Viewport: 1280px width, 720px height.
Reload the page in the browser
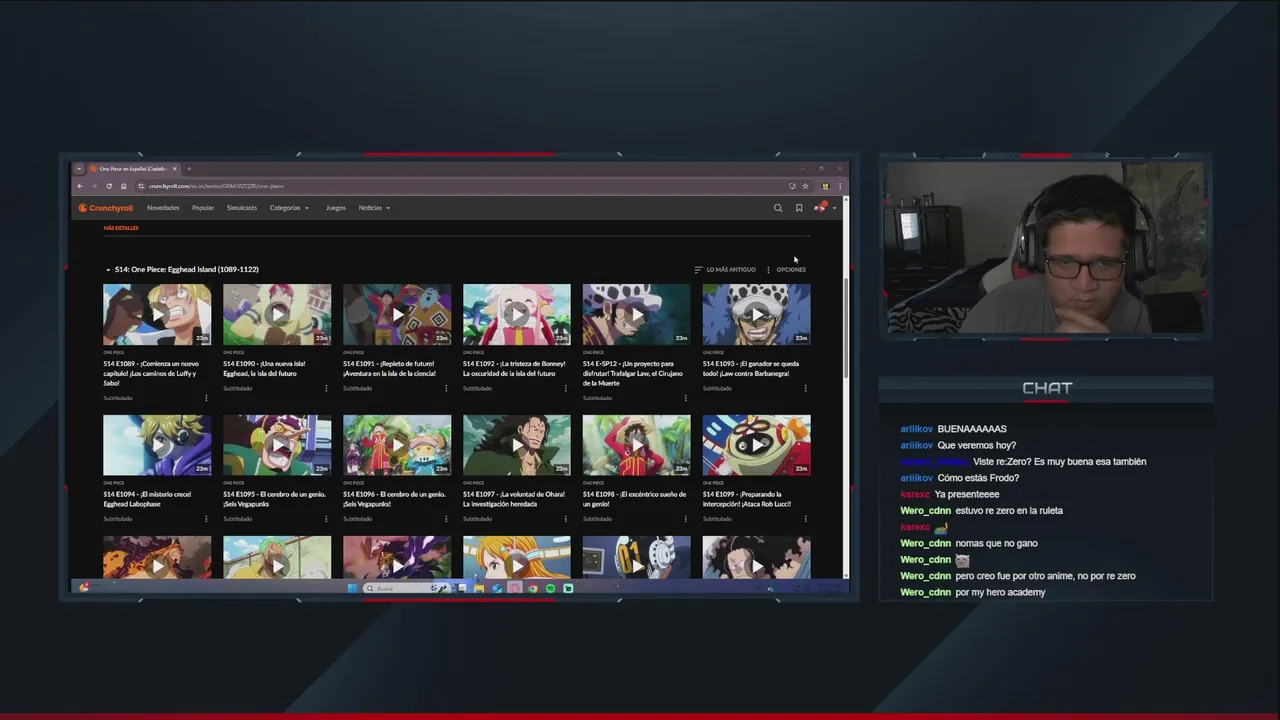pos(109,186)
